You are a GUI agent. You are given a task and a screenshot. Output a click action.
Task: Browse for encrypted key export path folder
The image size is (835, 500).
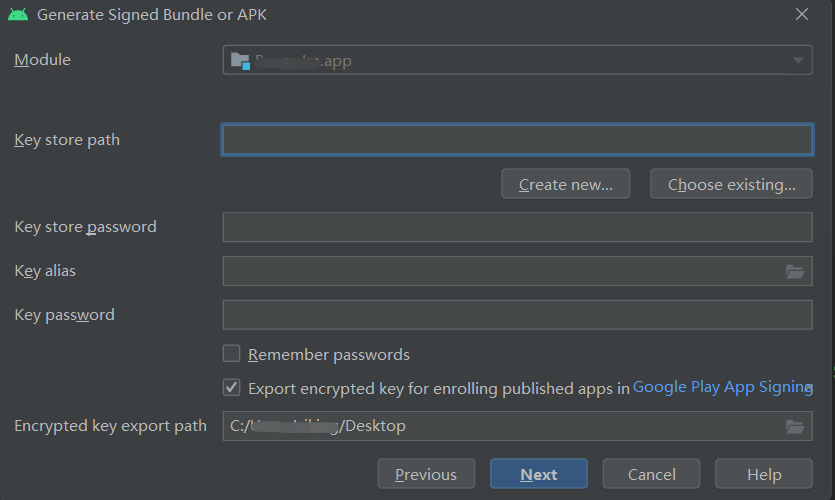tap(795, 426)
